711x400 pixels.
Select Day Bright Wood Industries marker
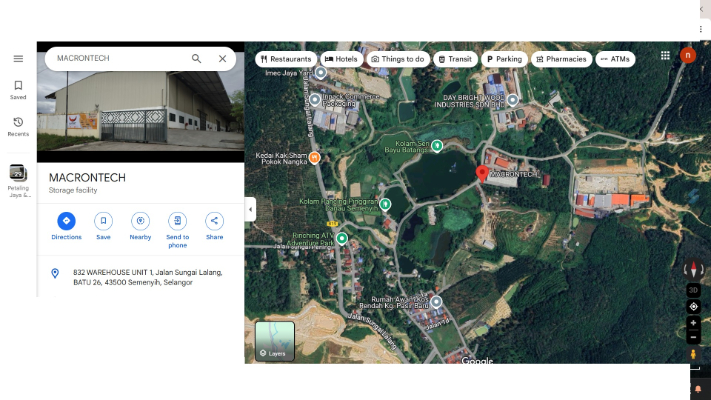click(x=512, y=100)
